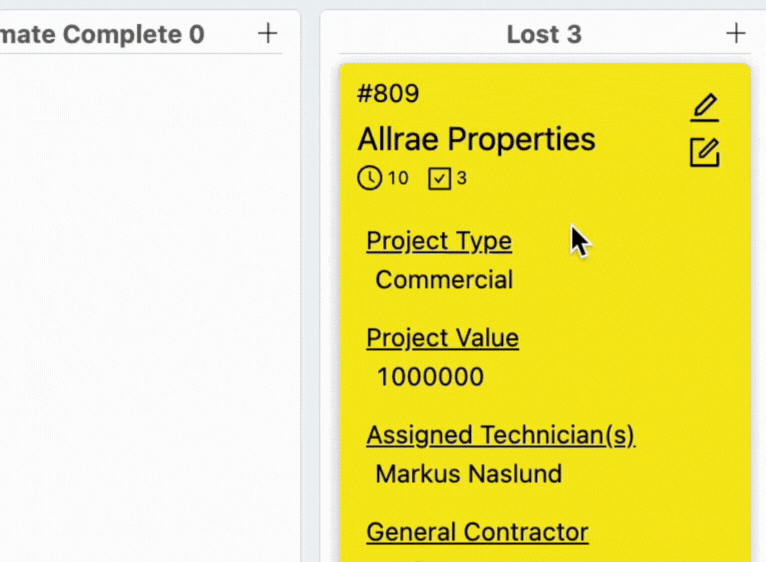Click the clock icon on Allrae Properties card

point(369,178)
